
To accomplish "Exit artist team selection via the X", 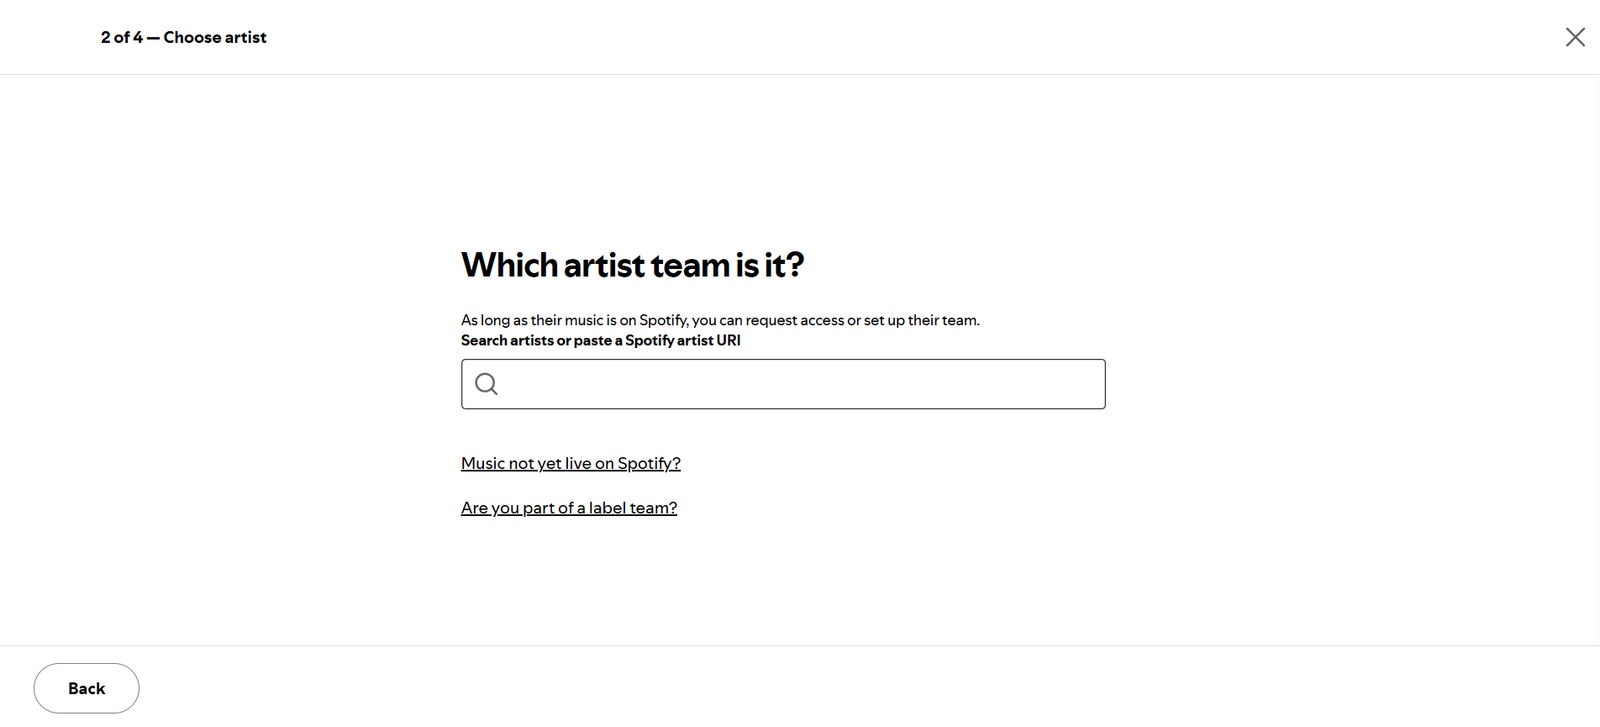I will (x=1575, y=37).
